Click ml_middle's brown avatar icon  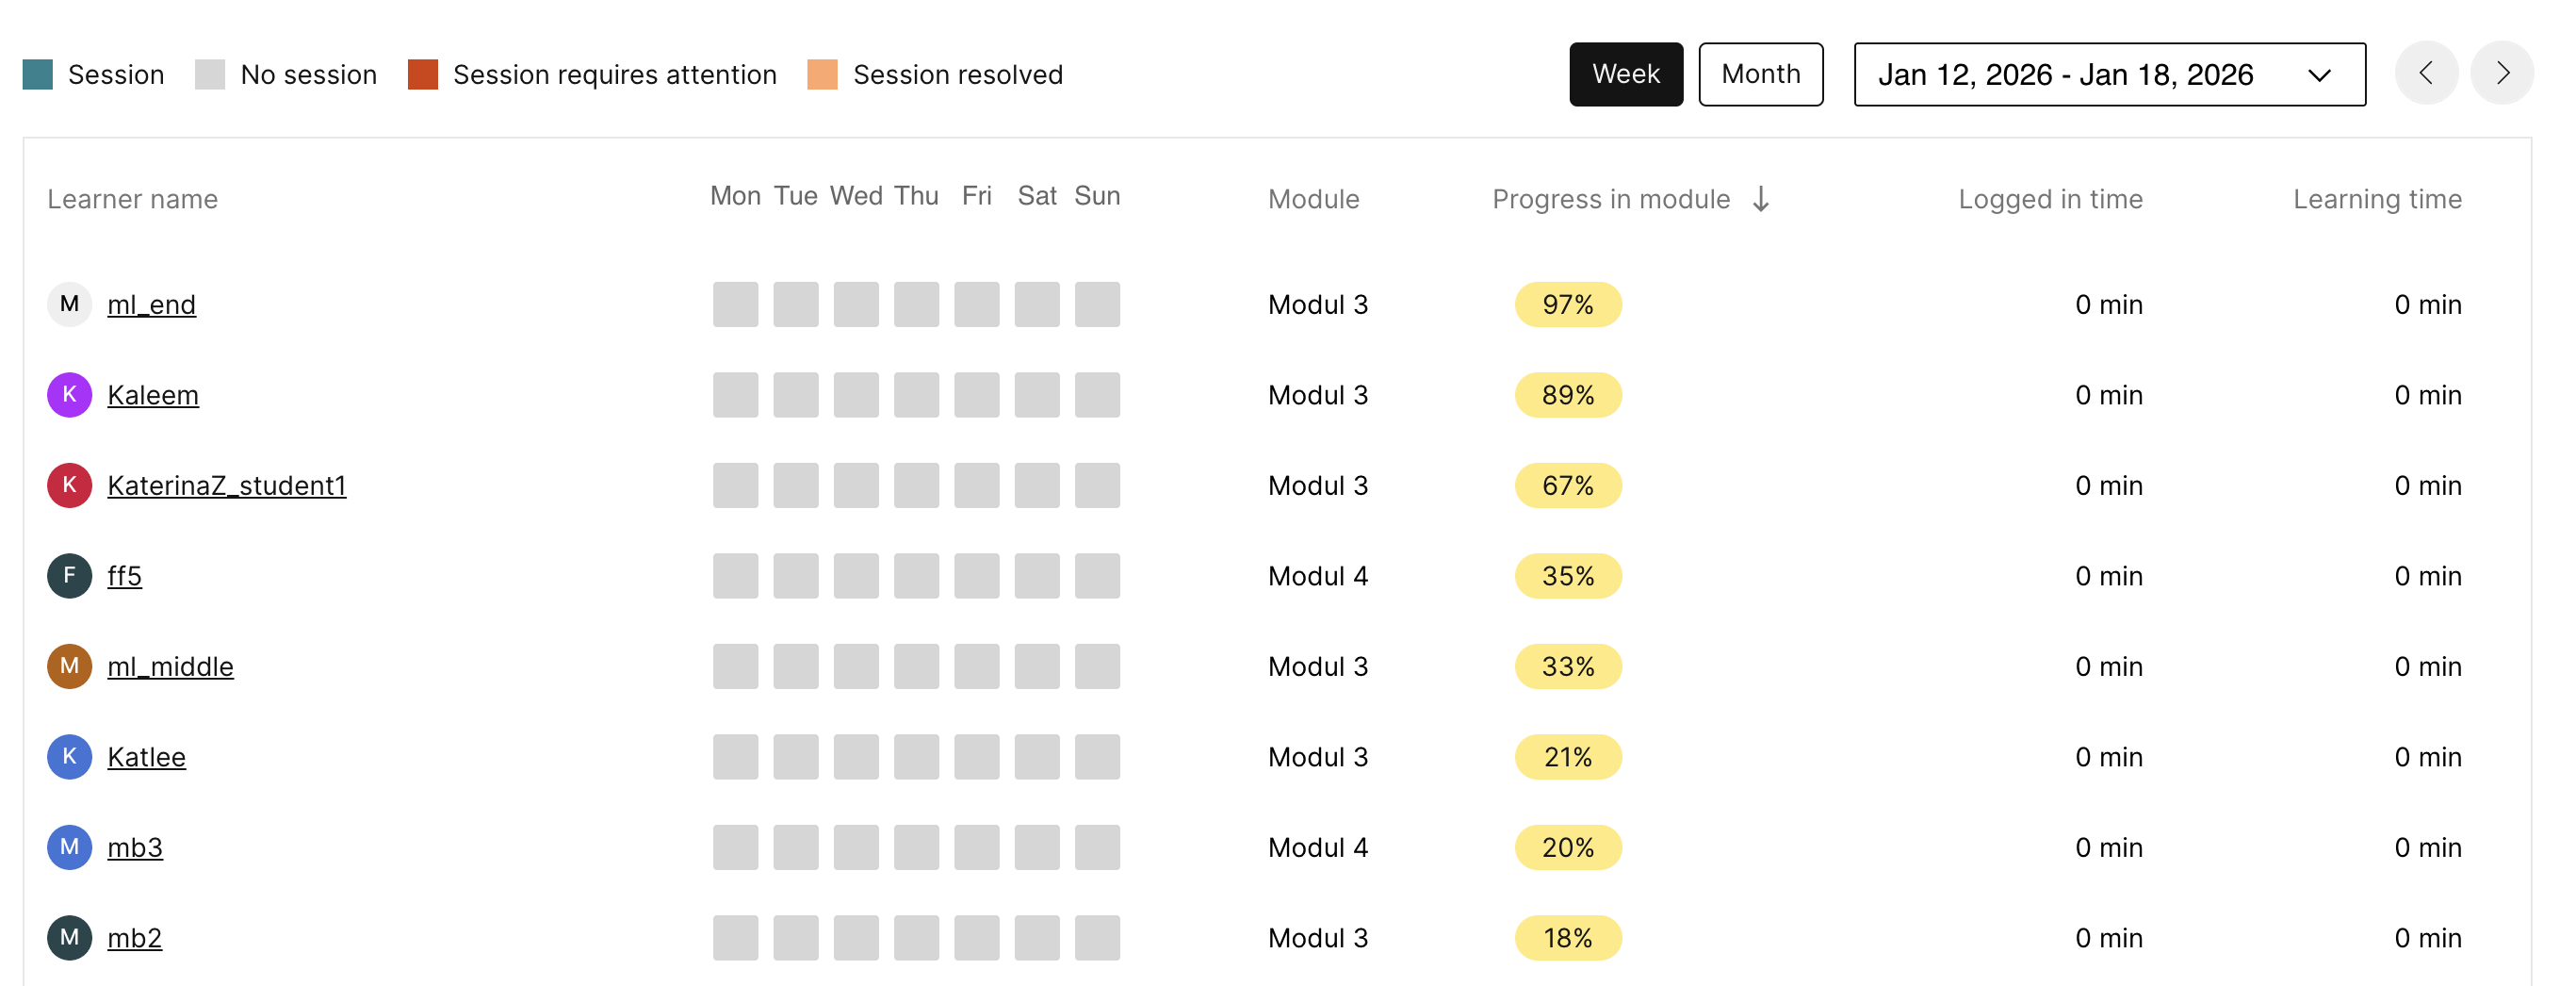tap(69, 666)
